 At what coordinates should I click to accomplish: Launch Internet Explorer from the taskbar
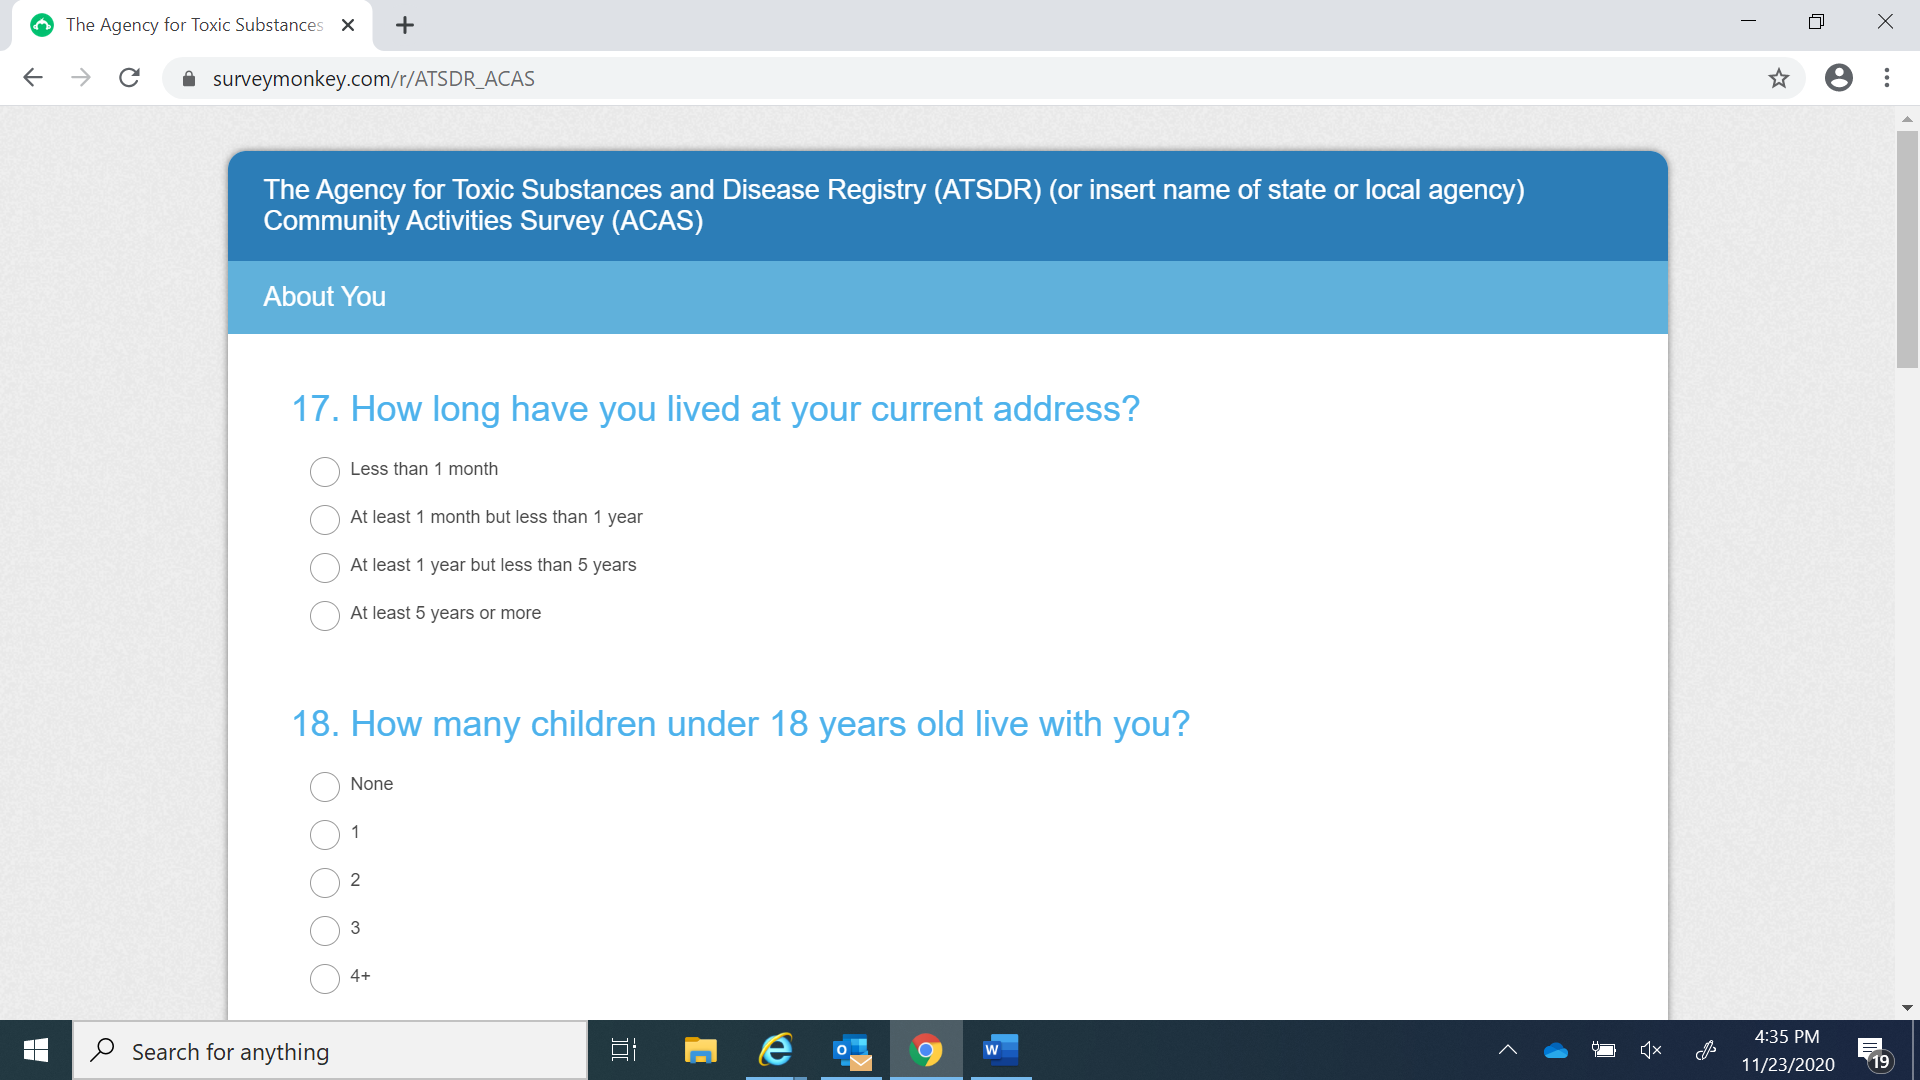[776, 1050]
